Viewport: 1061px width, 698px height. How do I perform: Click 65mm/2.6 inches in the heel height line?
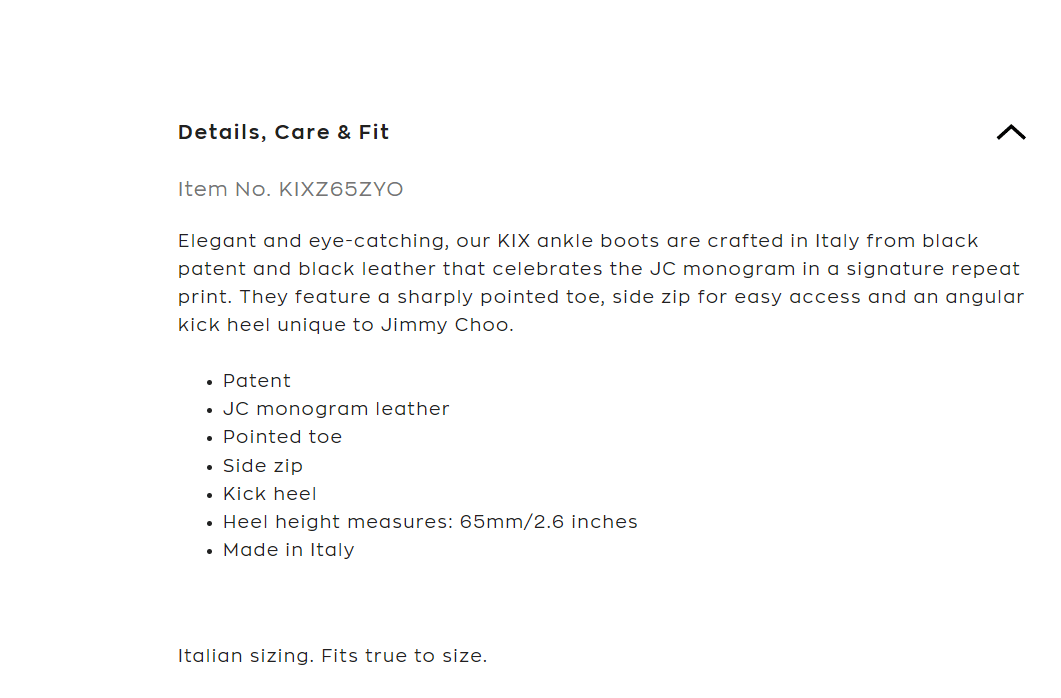click(548, 522)
